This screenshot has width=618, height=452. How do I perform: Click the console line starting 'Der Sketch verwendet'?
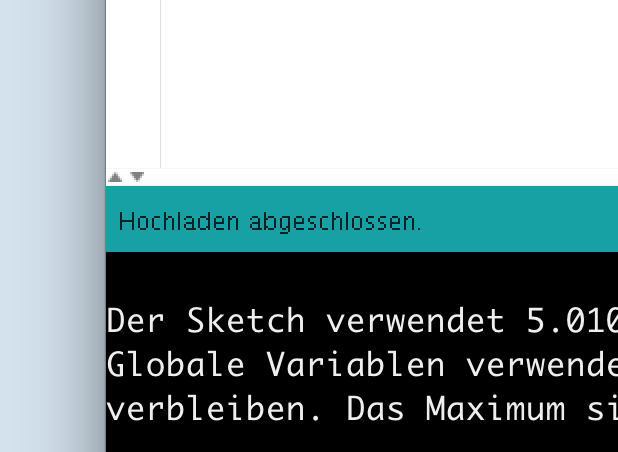(362, 321)
